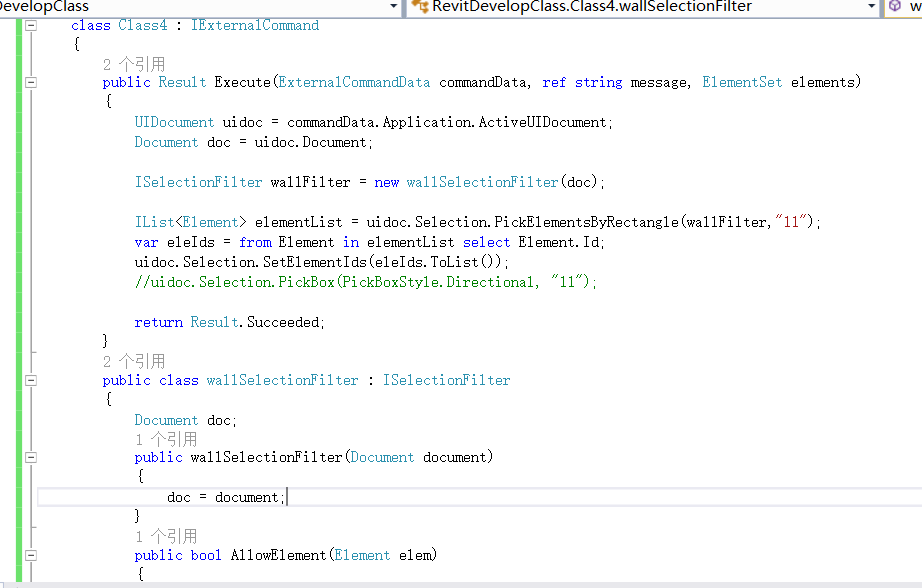Click the 'ref string message' parameter
The width and height of the screenshot is (922, 588).
(614, 82)
